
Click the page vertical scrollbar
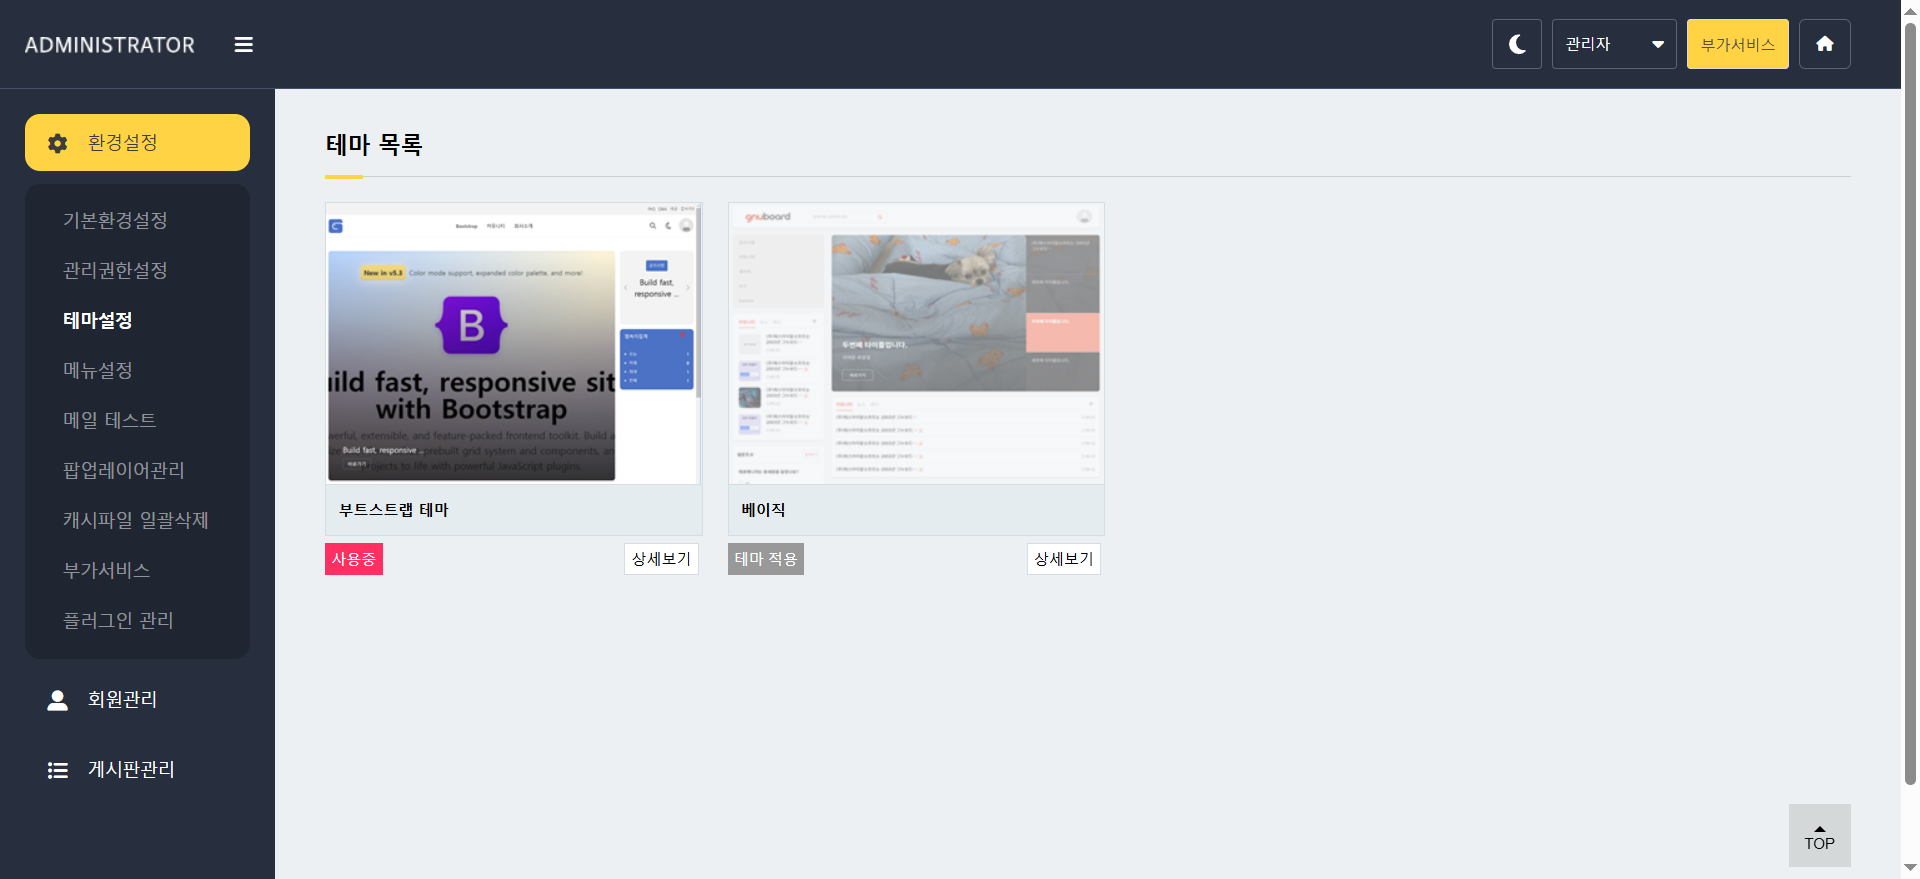coord(1910,400)
